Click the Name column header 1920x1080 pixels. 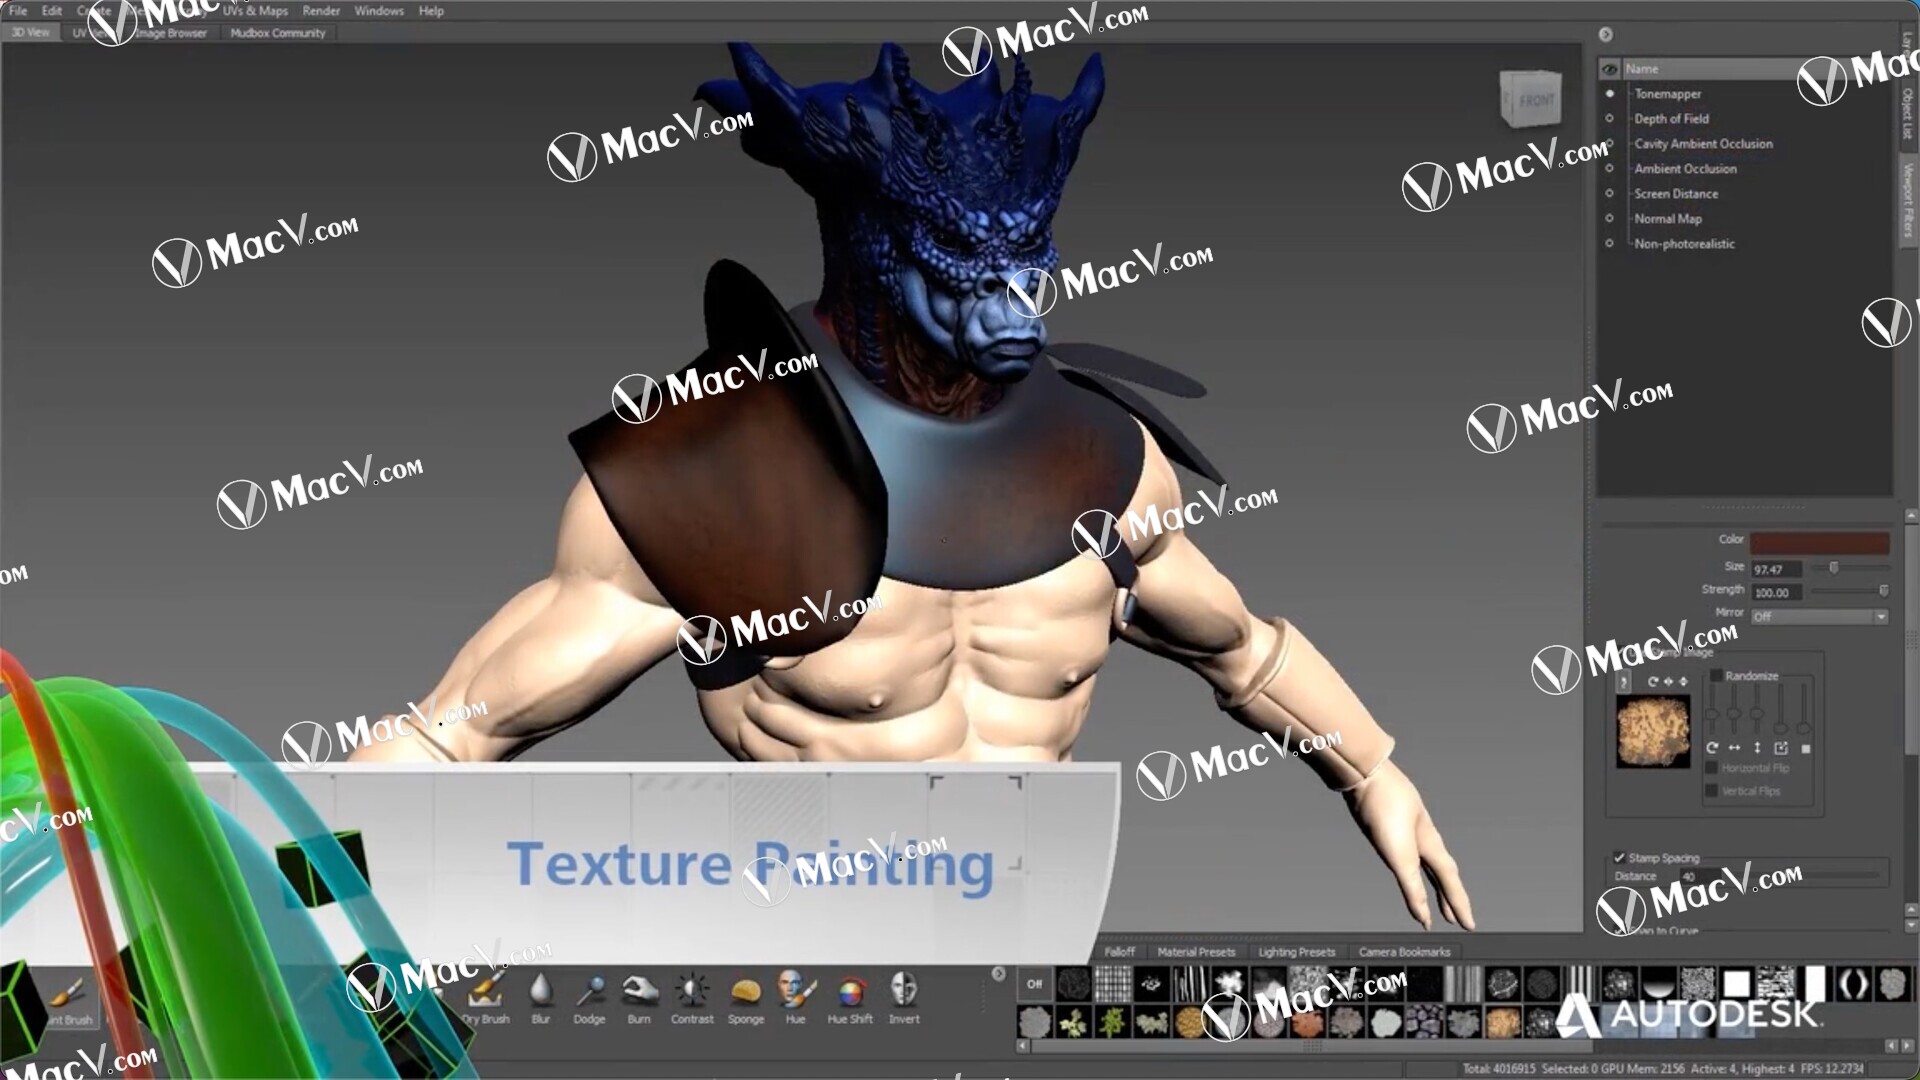[x=1757, y=69]
